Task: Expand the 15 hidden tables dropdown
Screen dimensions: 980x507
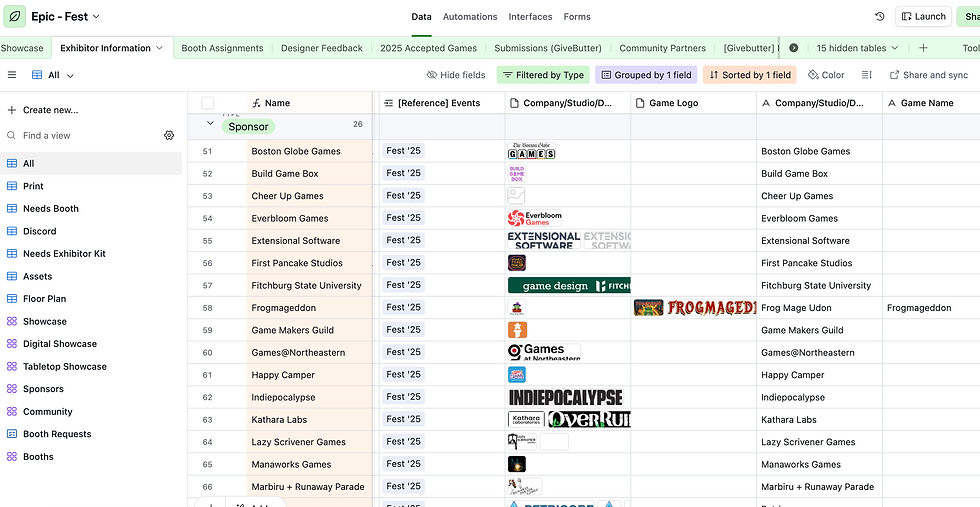Action: 858,48
